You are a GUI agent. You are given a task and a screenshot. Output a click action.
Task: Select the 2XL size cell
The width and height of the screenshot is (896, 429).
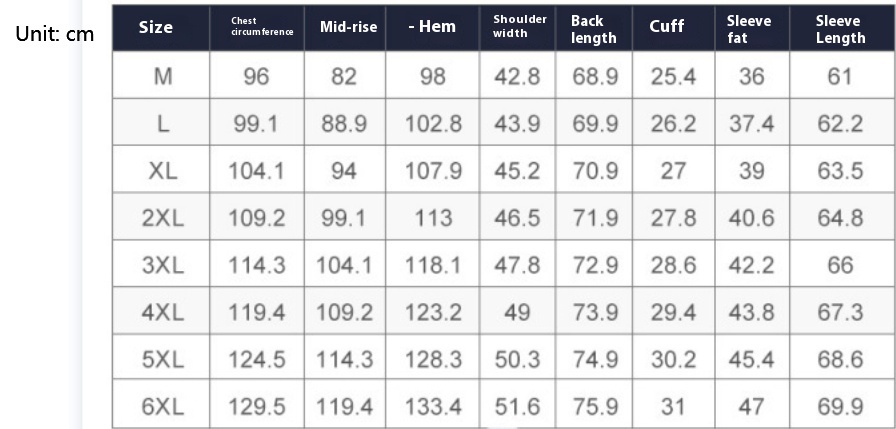point(163,218)
